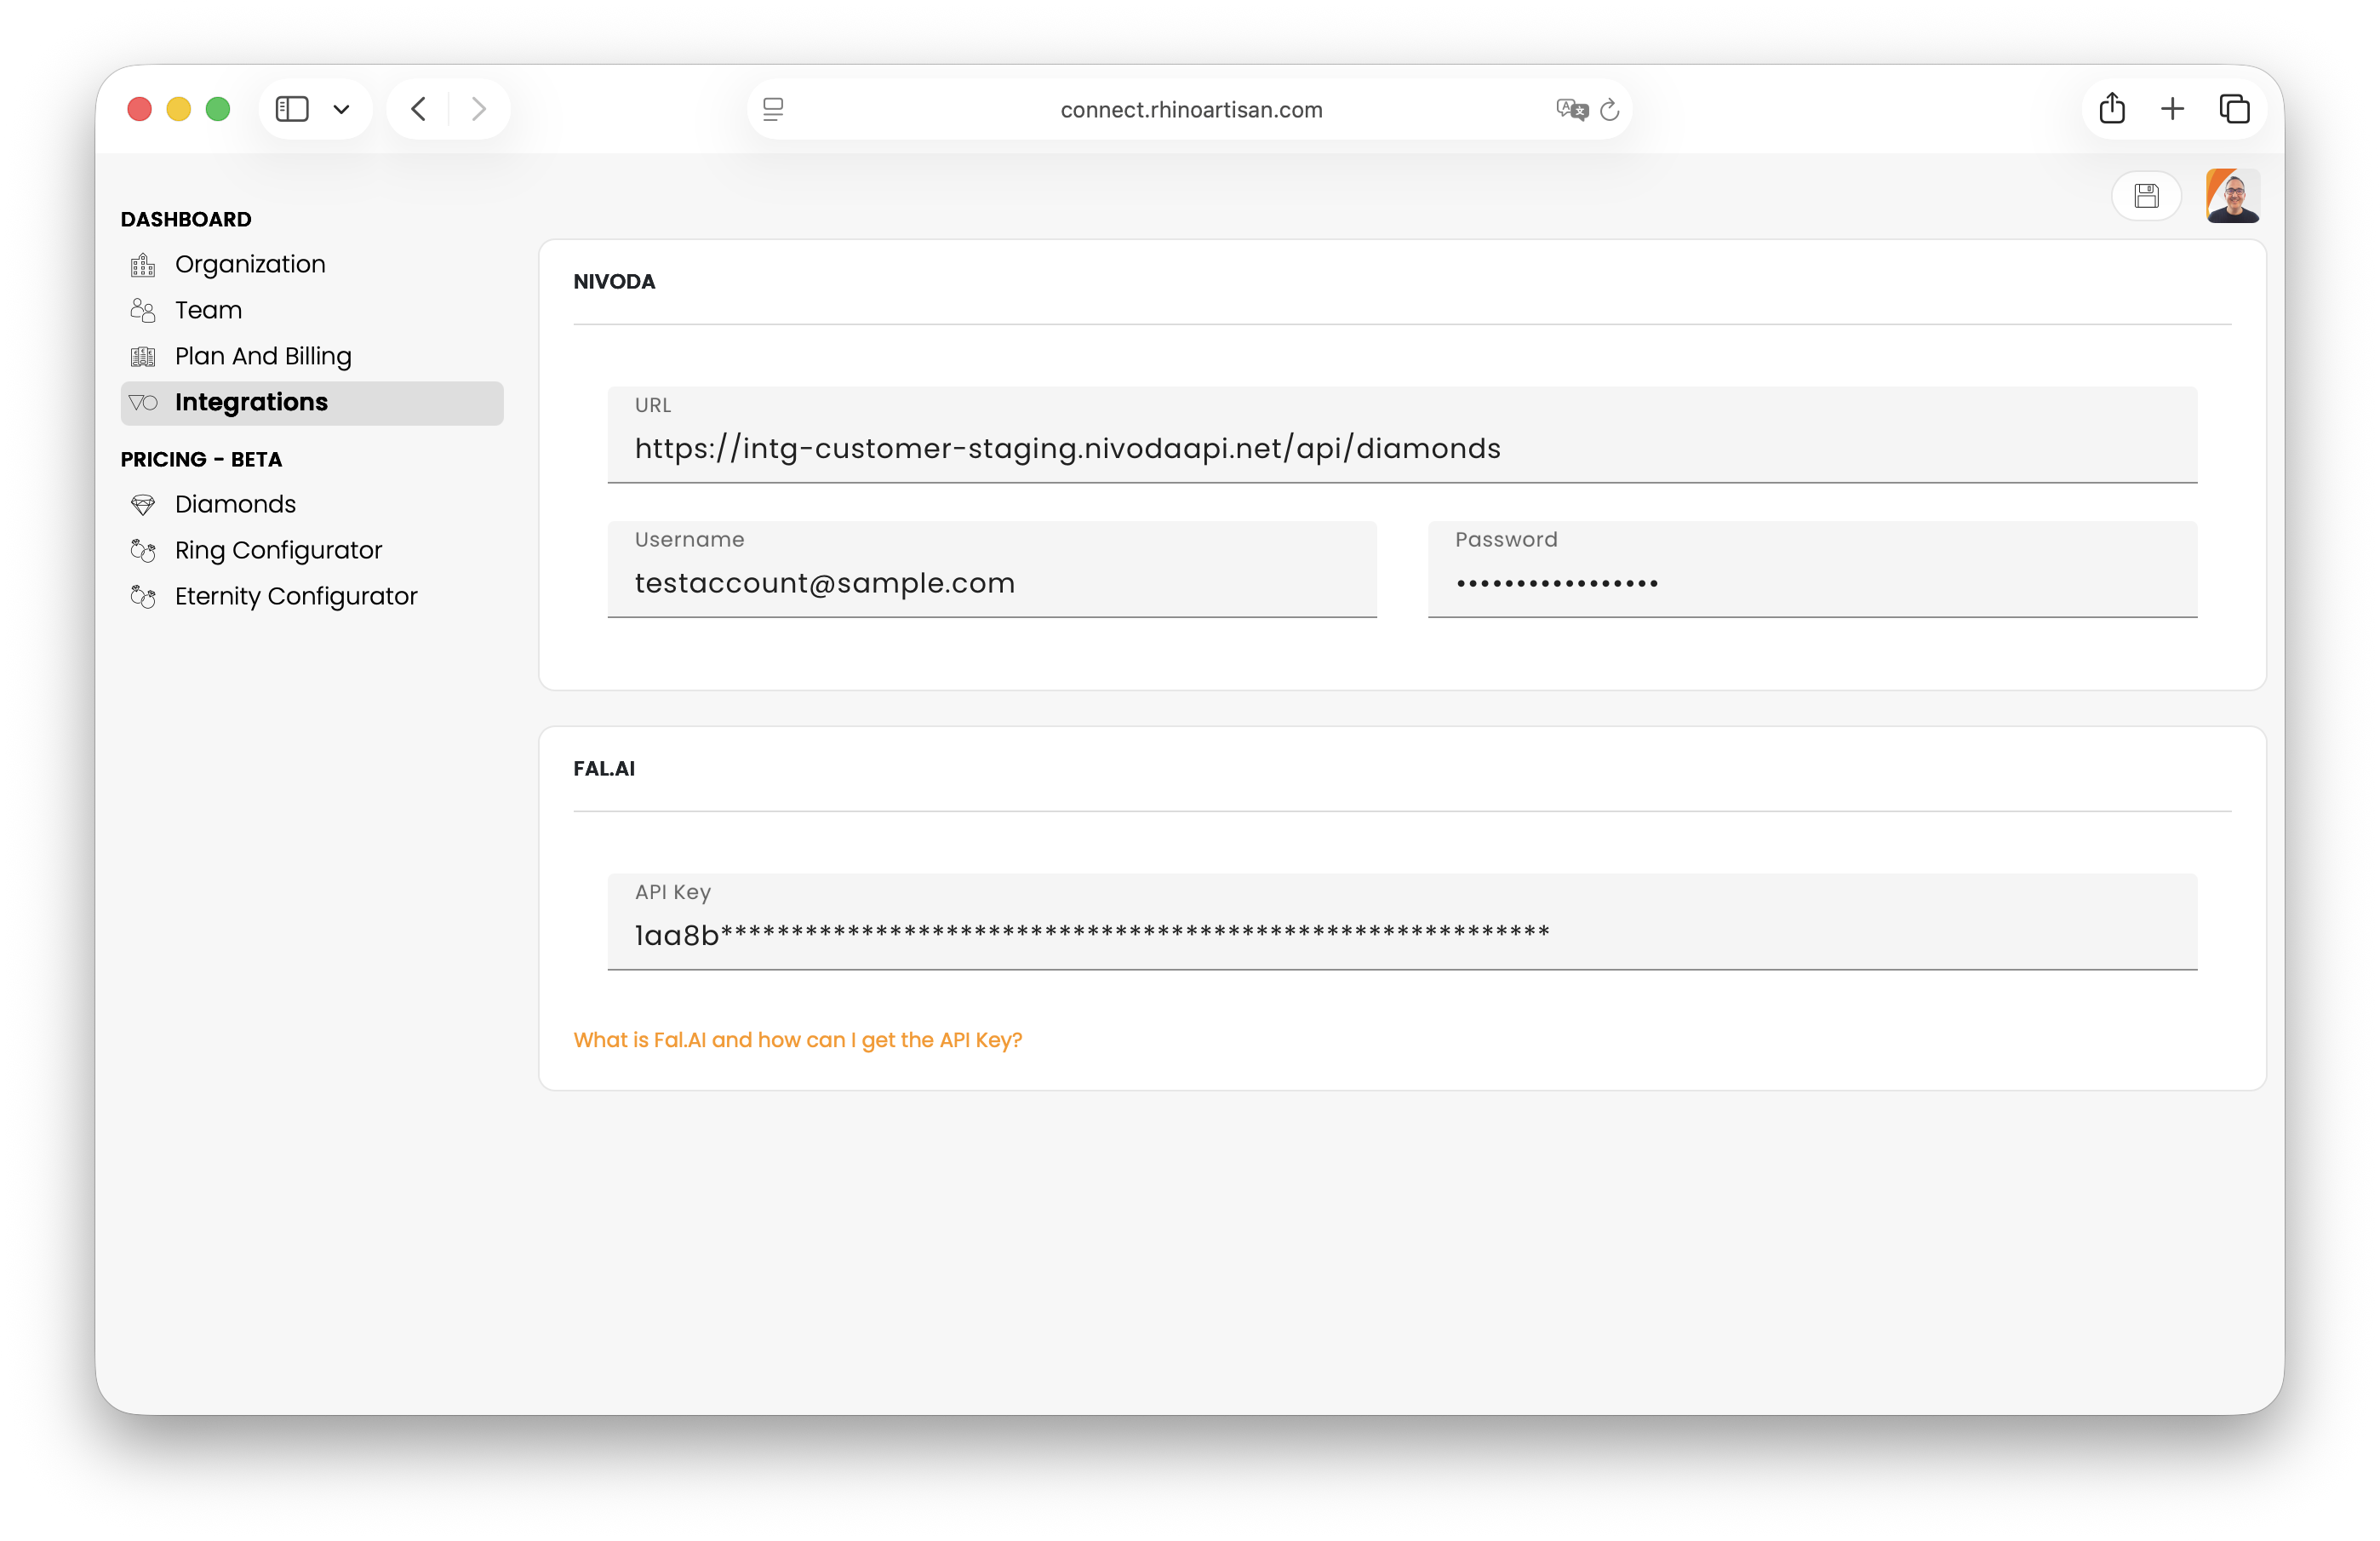Screen dimensions: 2380x1541
Task: Click the translate page icon
Action: (x=1572, y=109)
